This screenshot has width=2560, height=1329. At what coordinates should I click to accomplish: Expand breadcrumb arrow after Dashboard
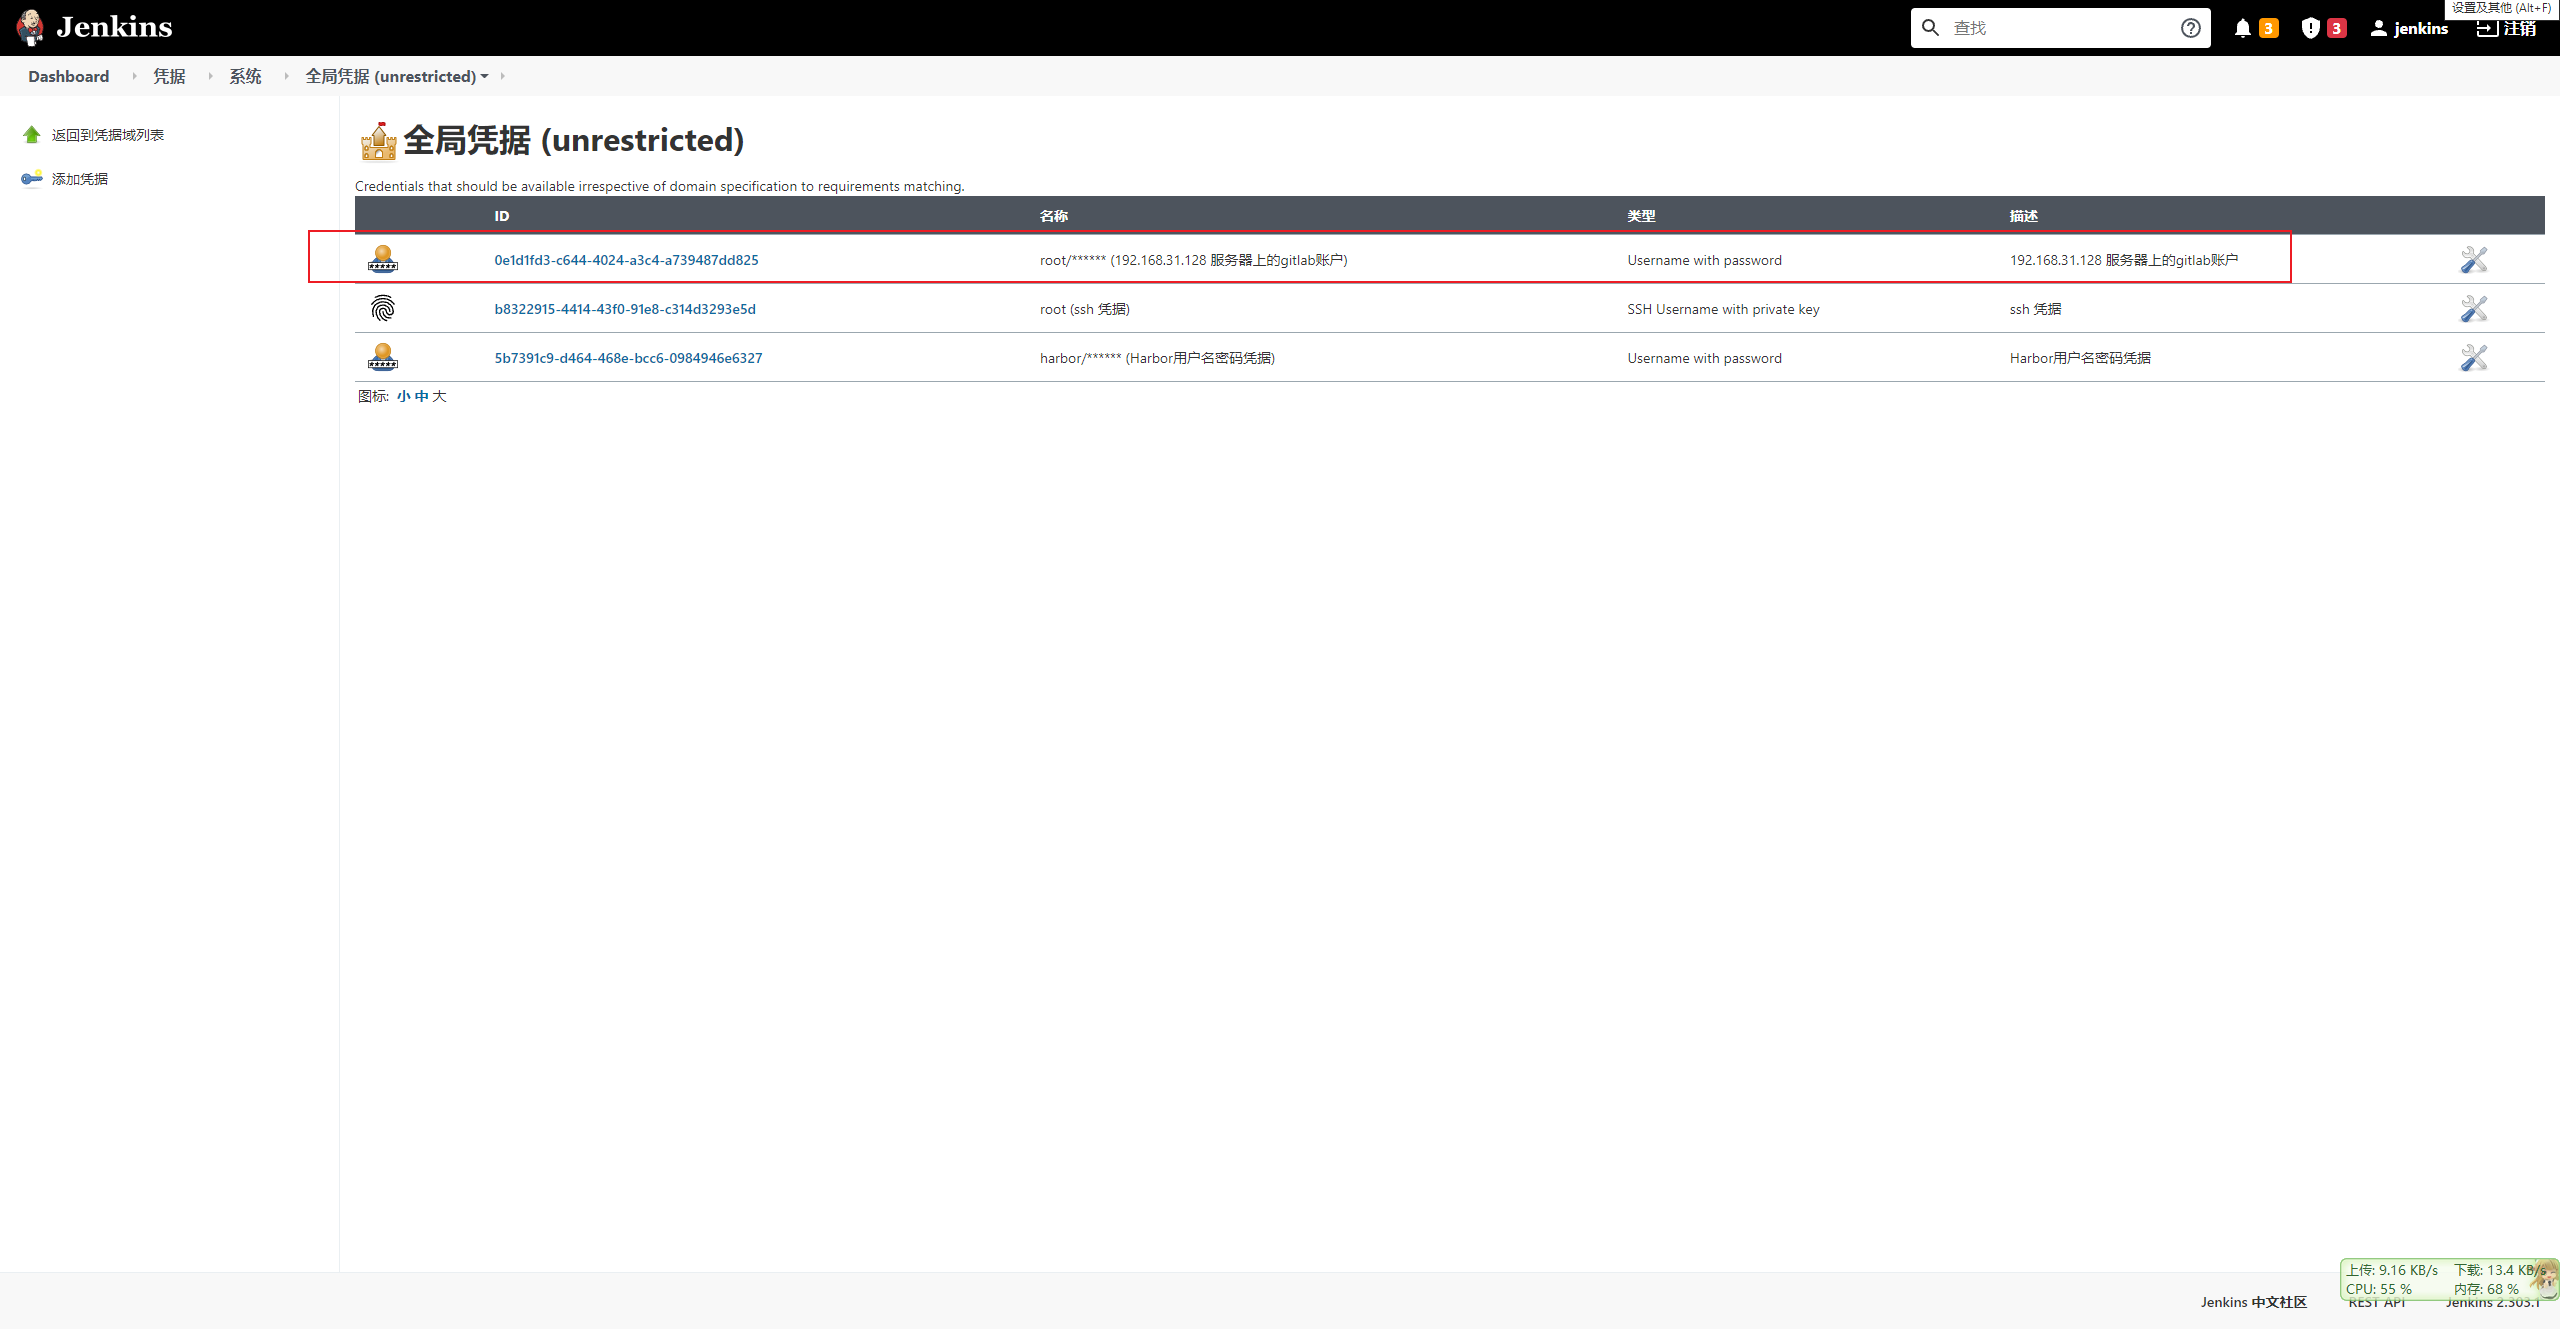pos(134,76)
